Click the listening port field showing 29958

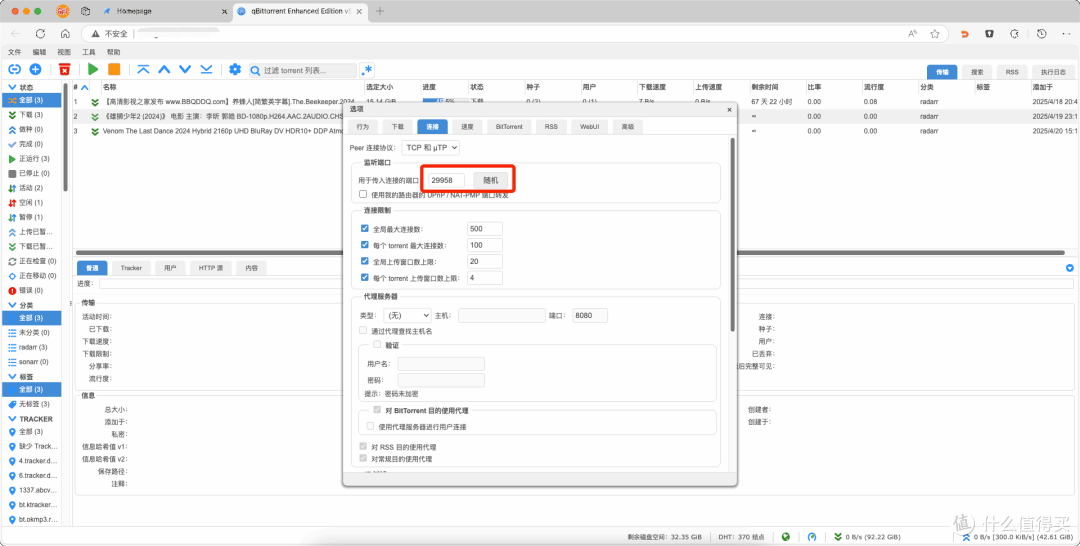445,180
